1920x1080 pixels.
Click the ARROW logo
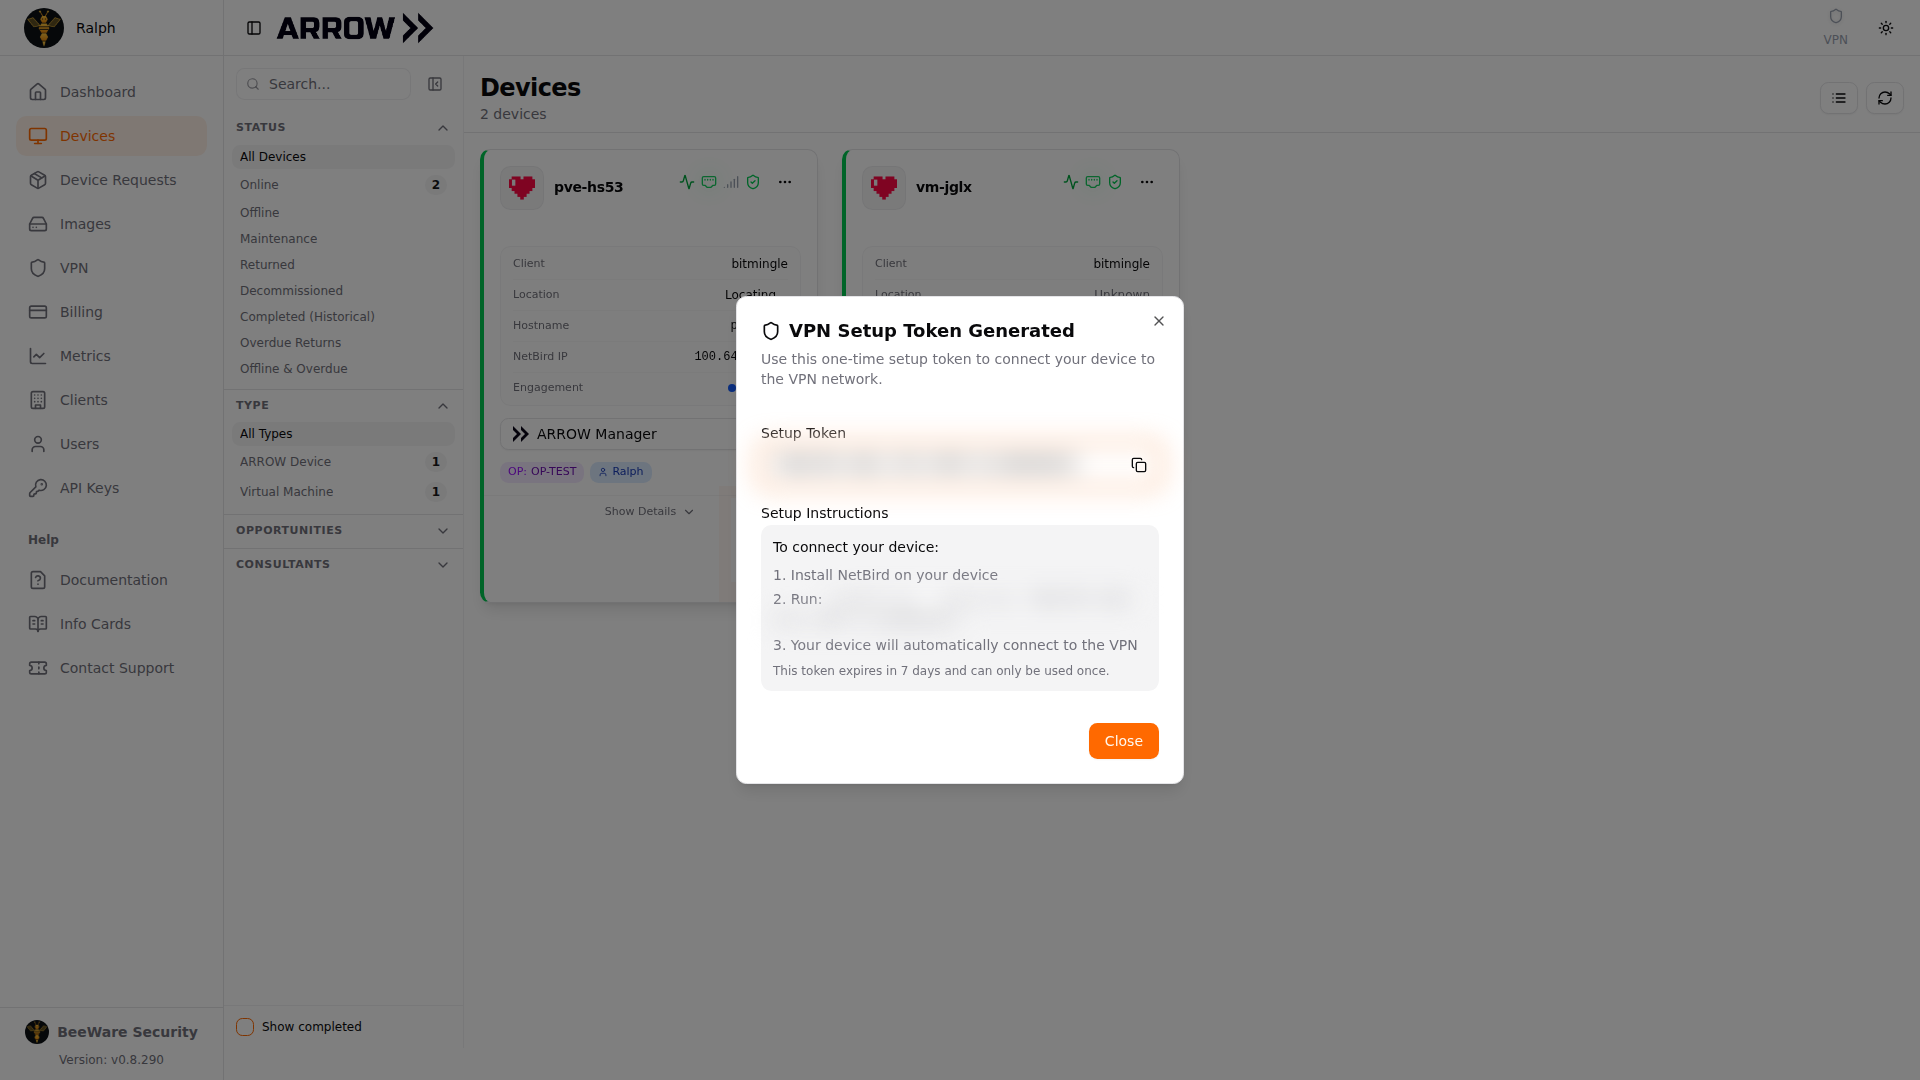pyautogui.click(x=355, y=28)
